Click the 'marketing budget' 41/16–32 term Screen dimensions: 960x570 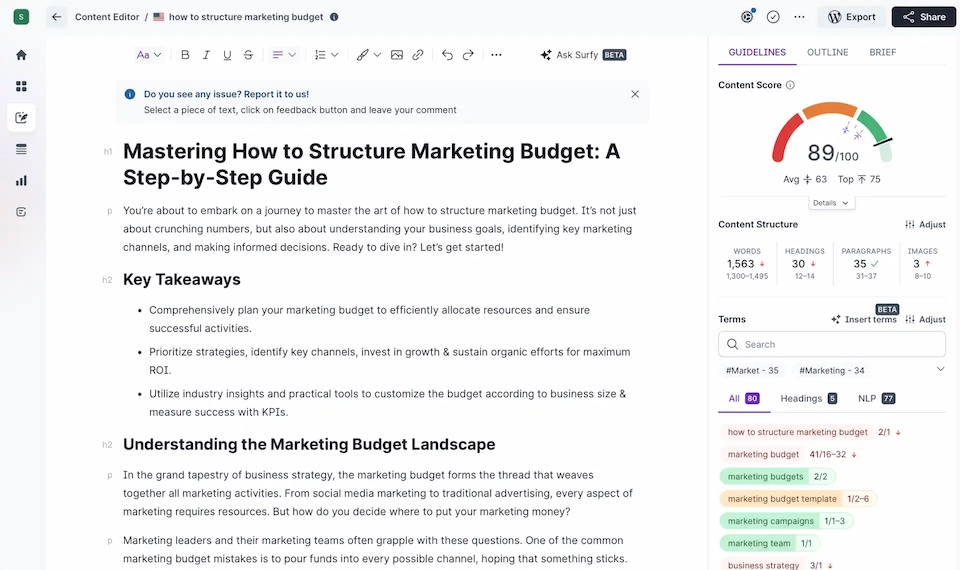pos(763,454)
